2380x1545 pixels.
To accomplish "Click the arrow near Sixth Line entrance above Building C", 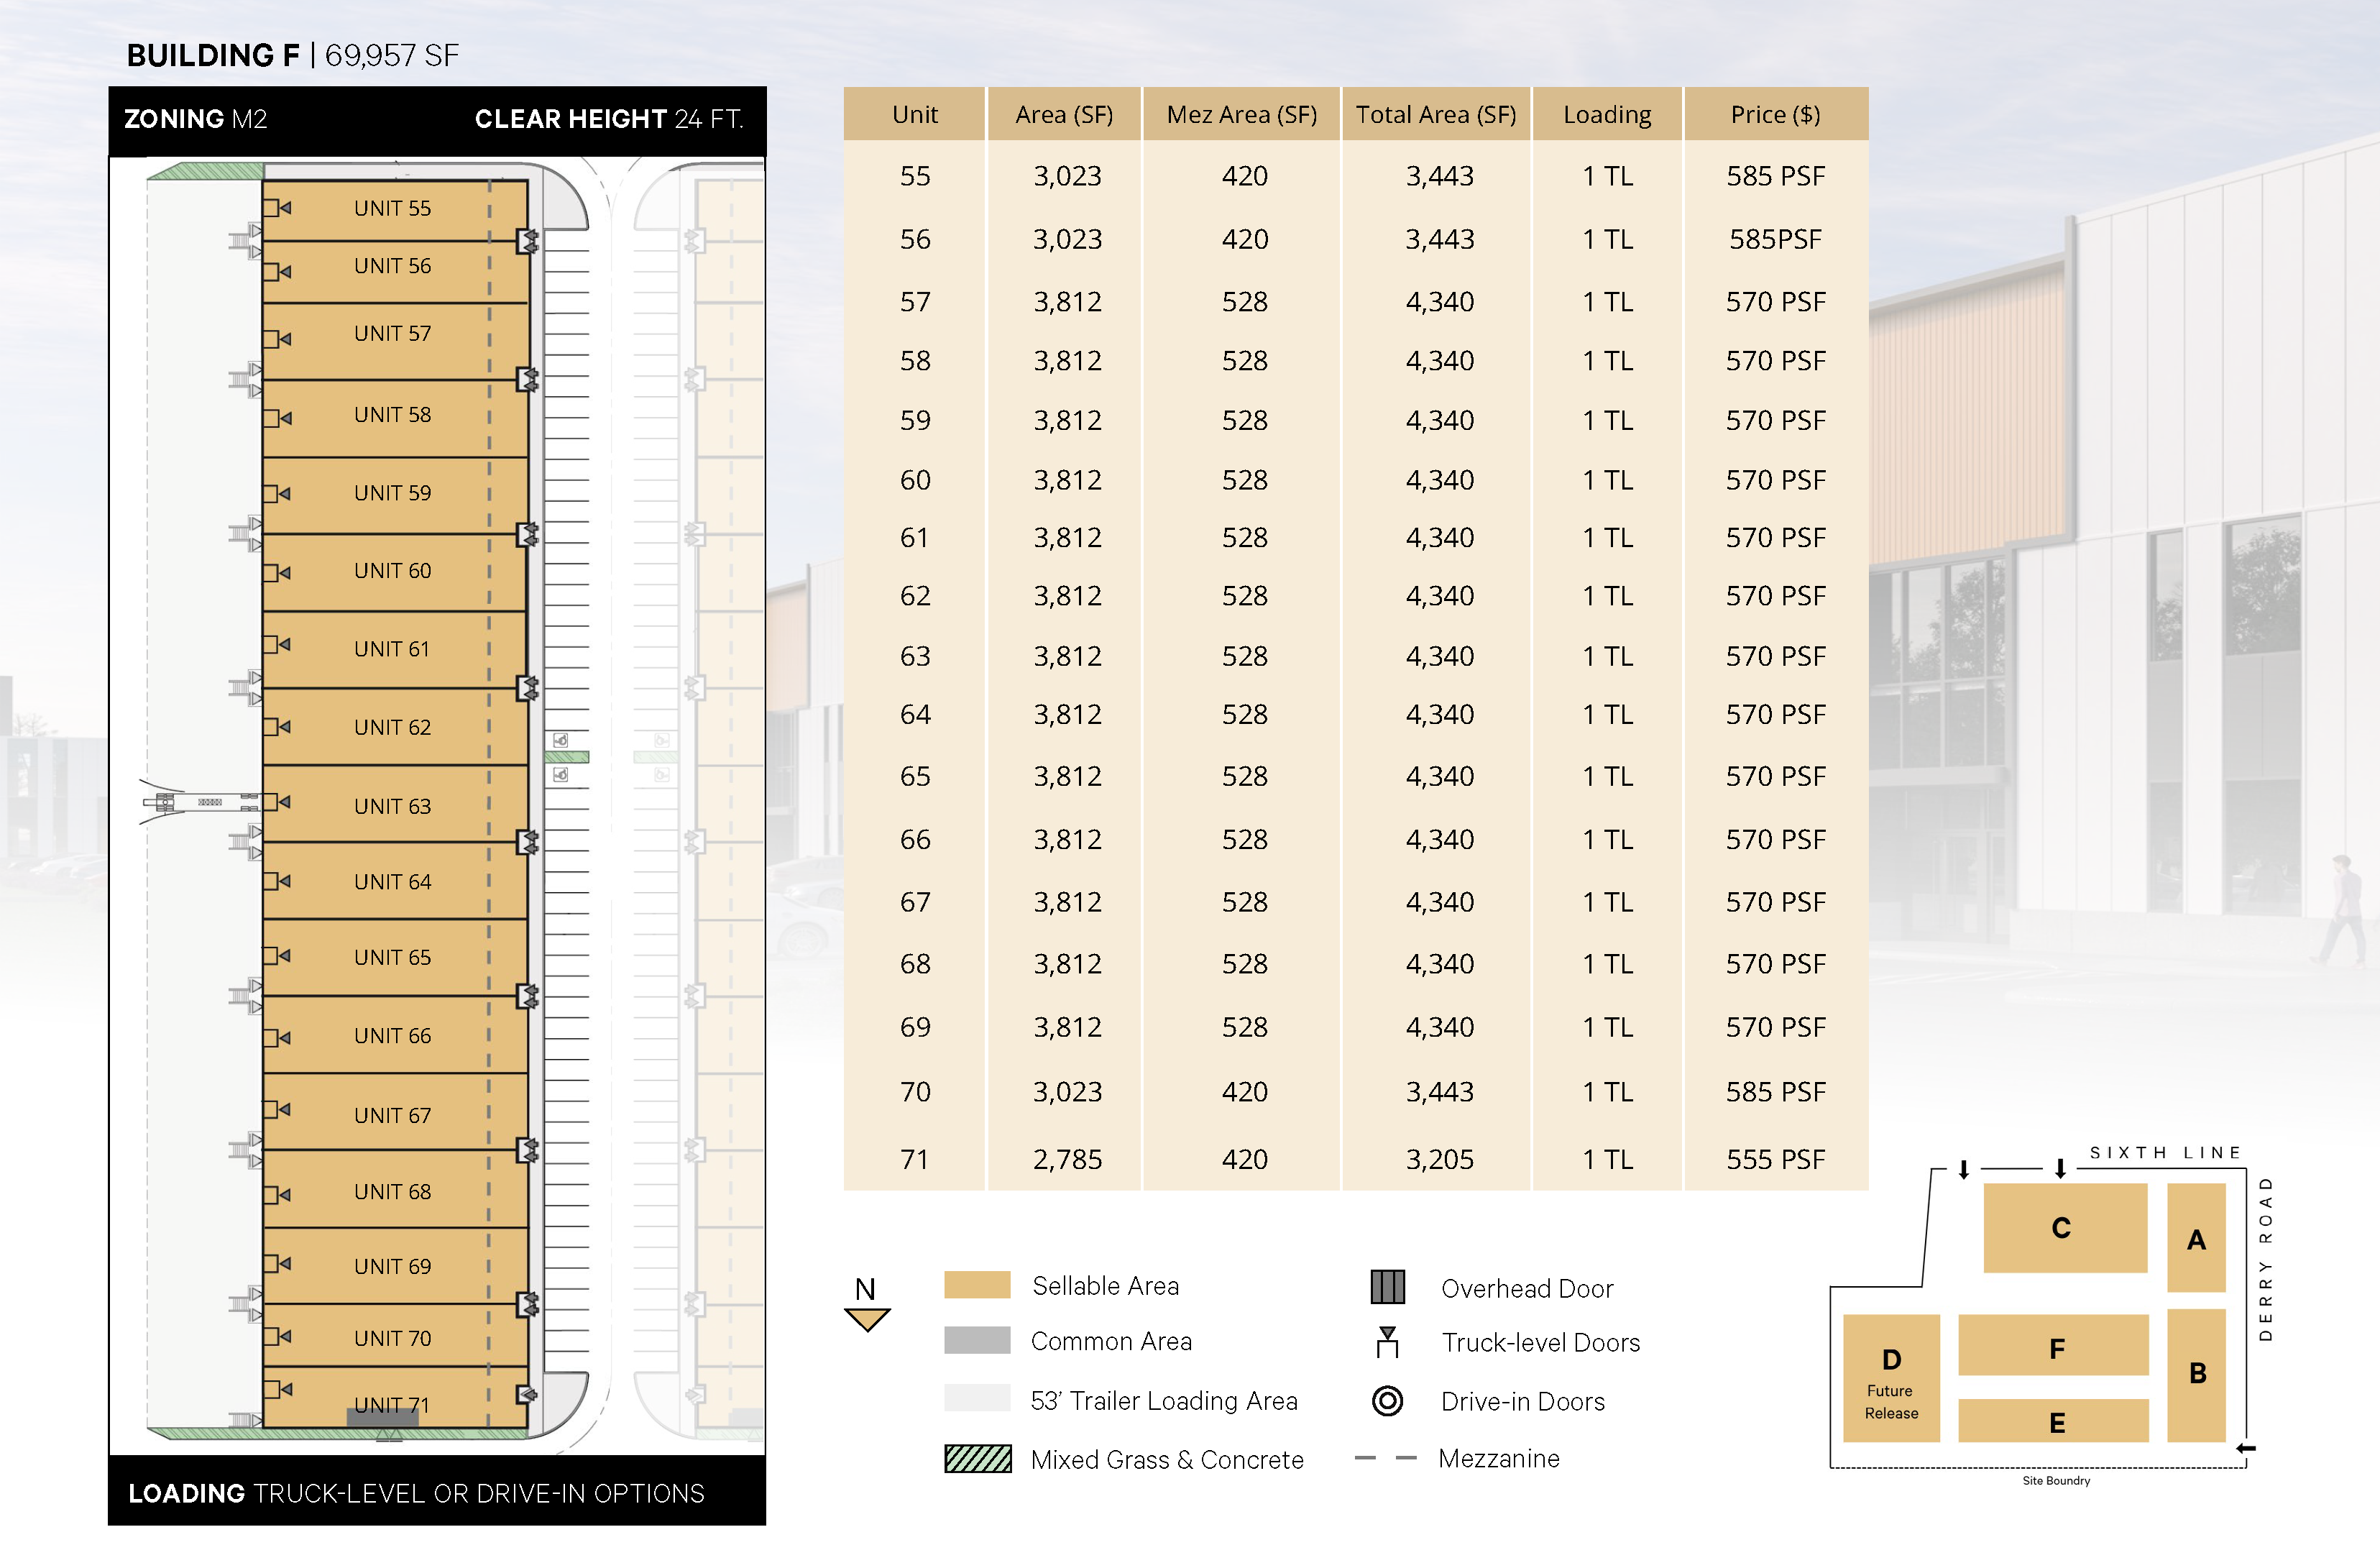I will point(2060,1168).
